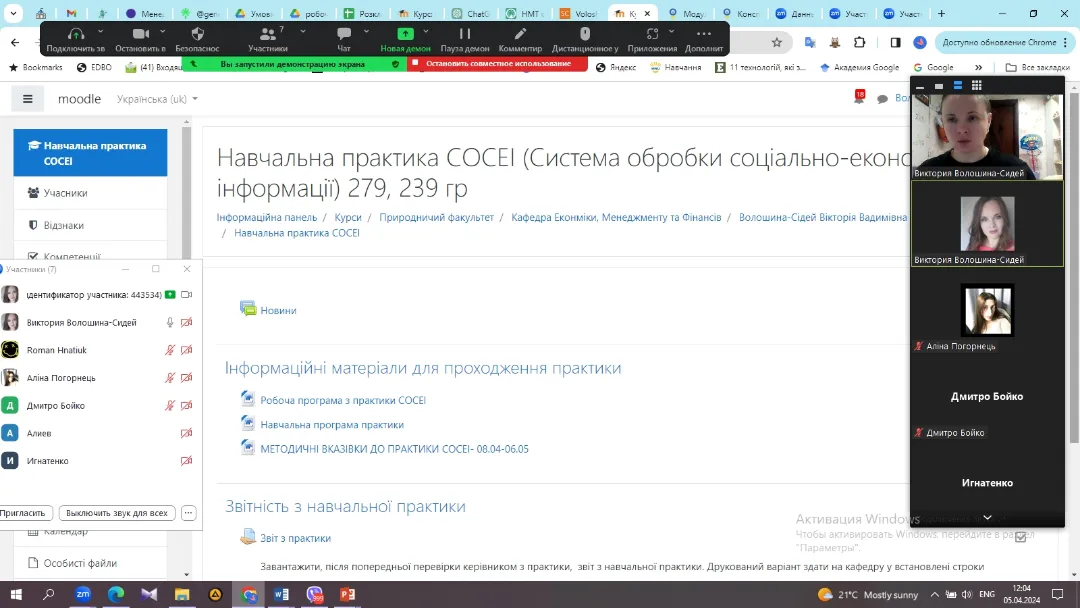
Task: Expand the Українська (uk) language dropdown
Action: click(x=157, y=99)
